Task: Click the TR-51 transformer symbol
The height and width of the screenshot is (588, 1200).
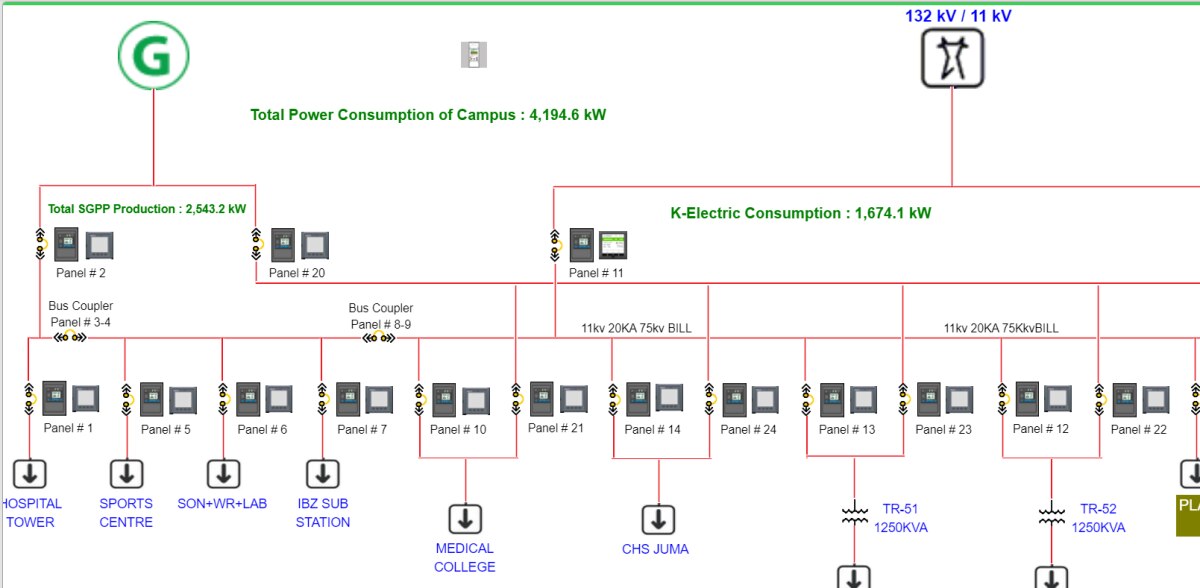Action: coord(854,515)
